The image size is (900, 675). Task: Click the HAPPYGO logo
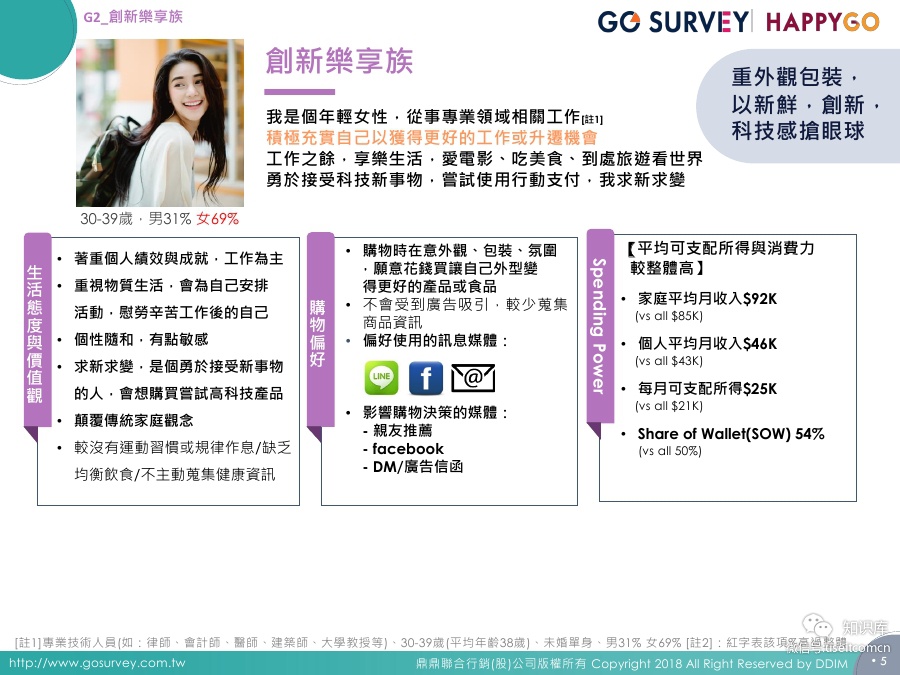click(823, 22)
